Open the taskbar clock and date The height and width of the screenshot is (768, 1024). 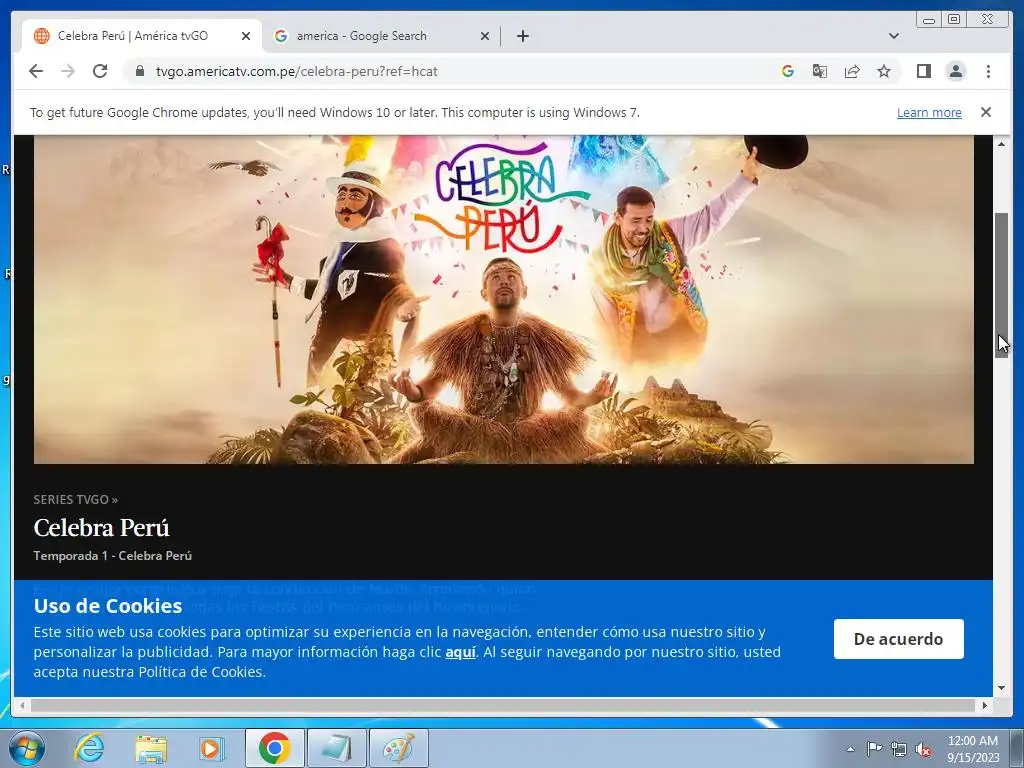coord(972,749)
